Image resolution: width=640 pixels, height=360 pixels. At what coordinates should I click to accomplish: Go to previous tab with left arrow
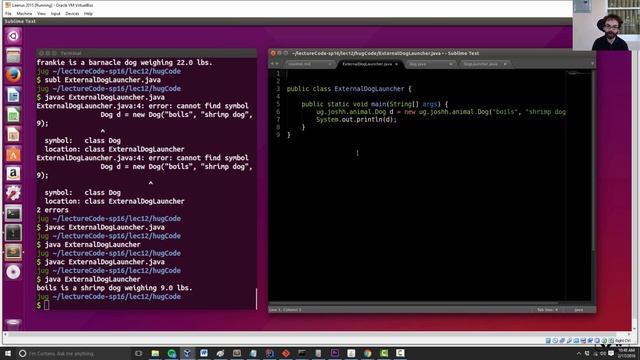pos(272,64)
